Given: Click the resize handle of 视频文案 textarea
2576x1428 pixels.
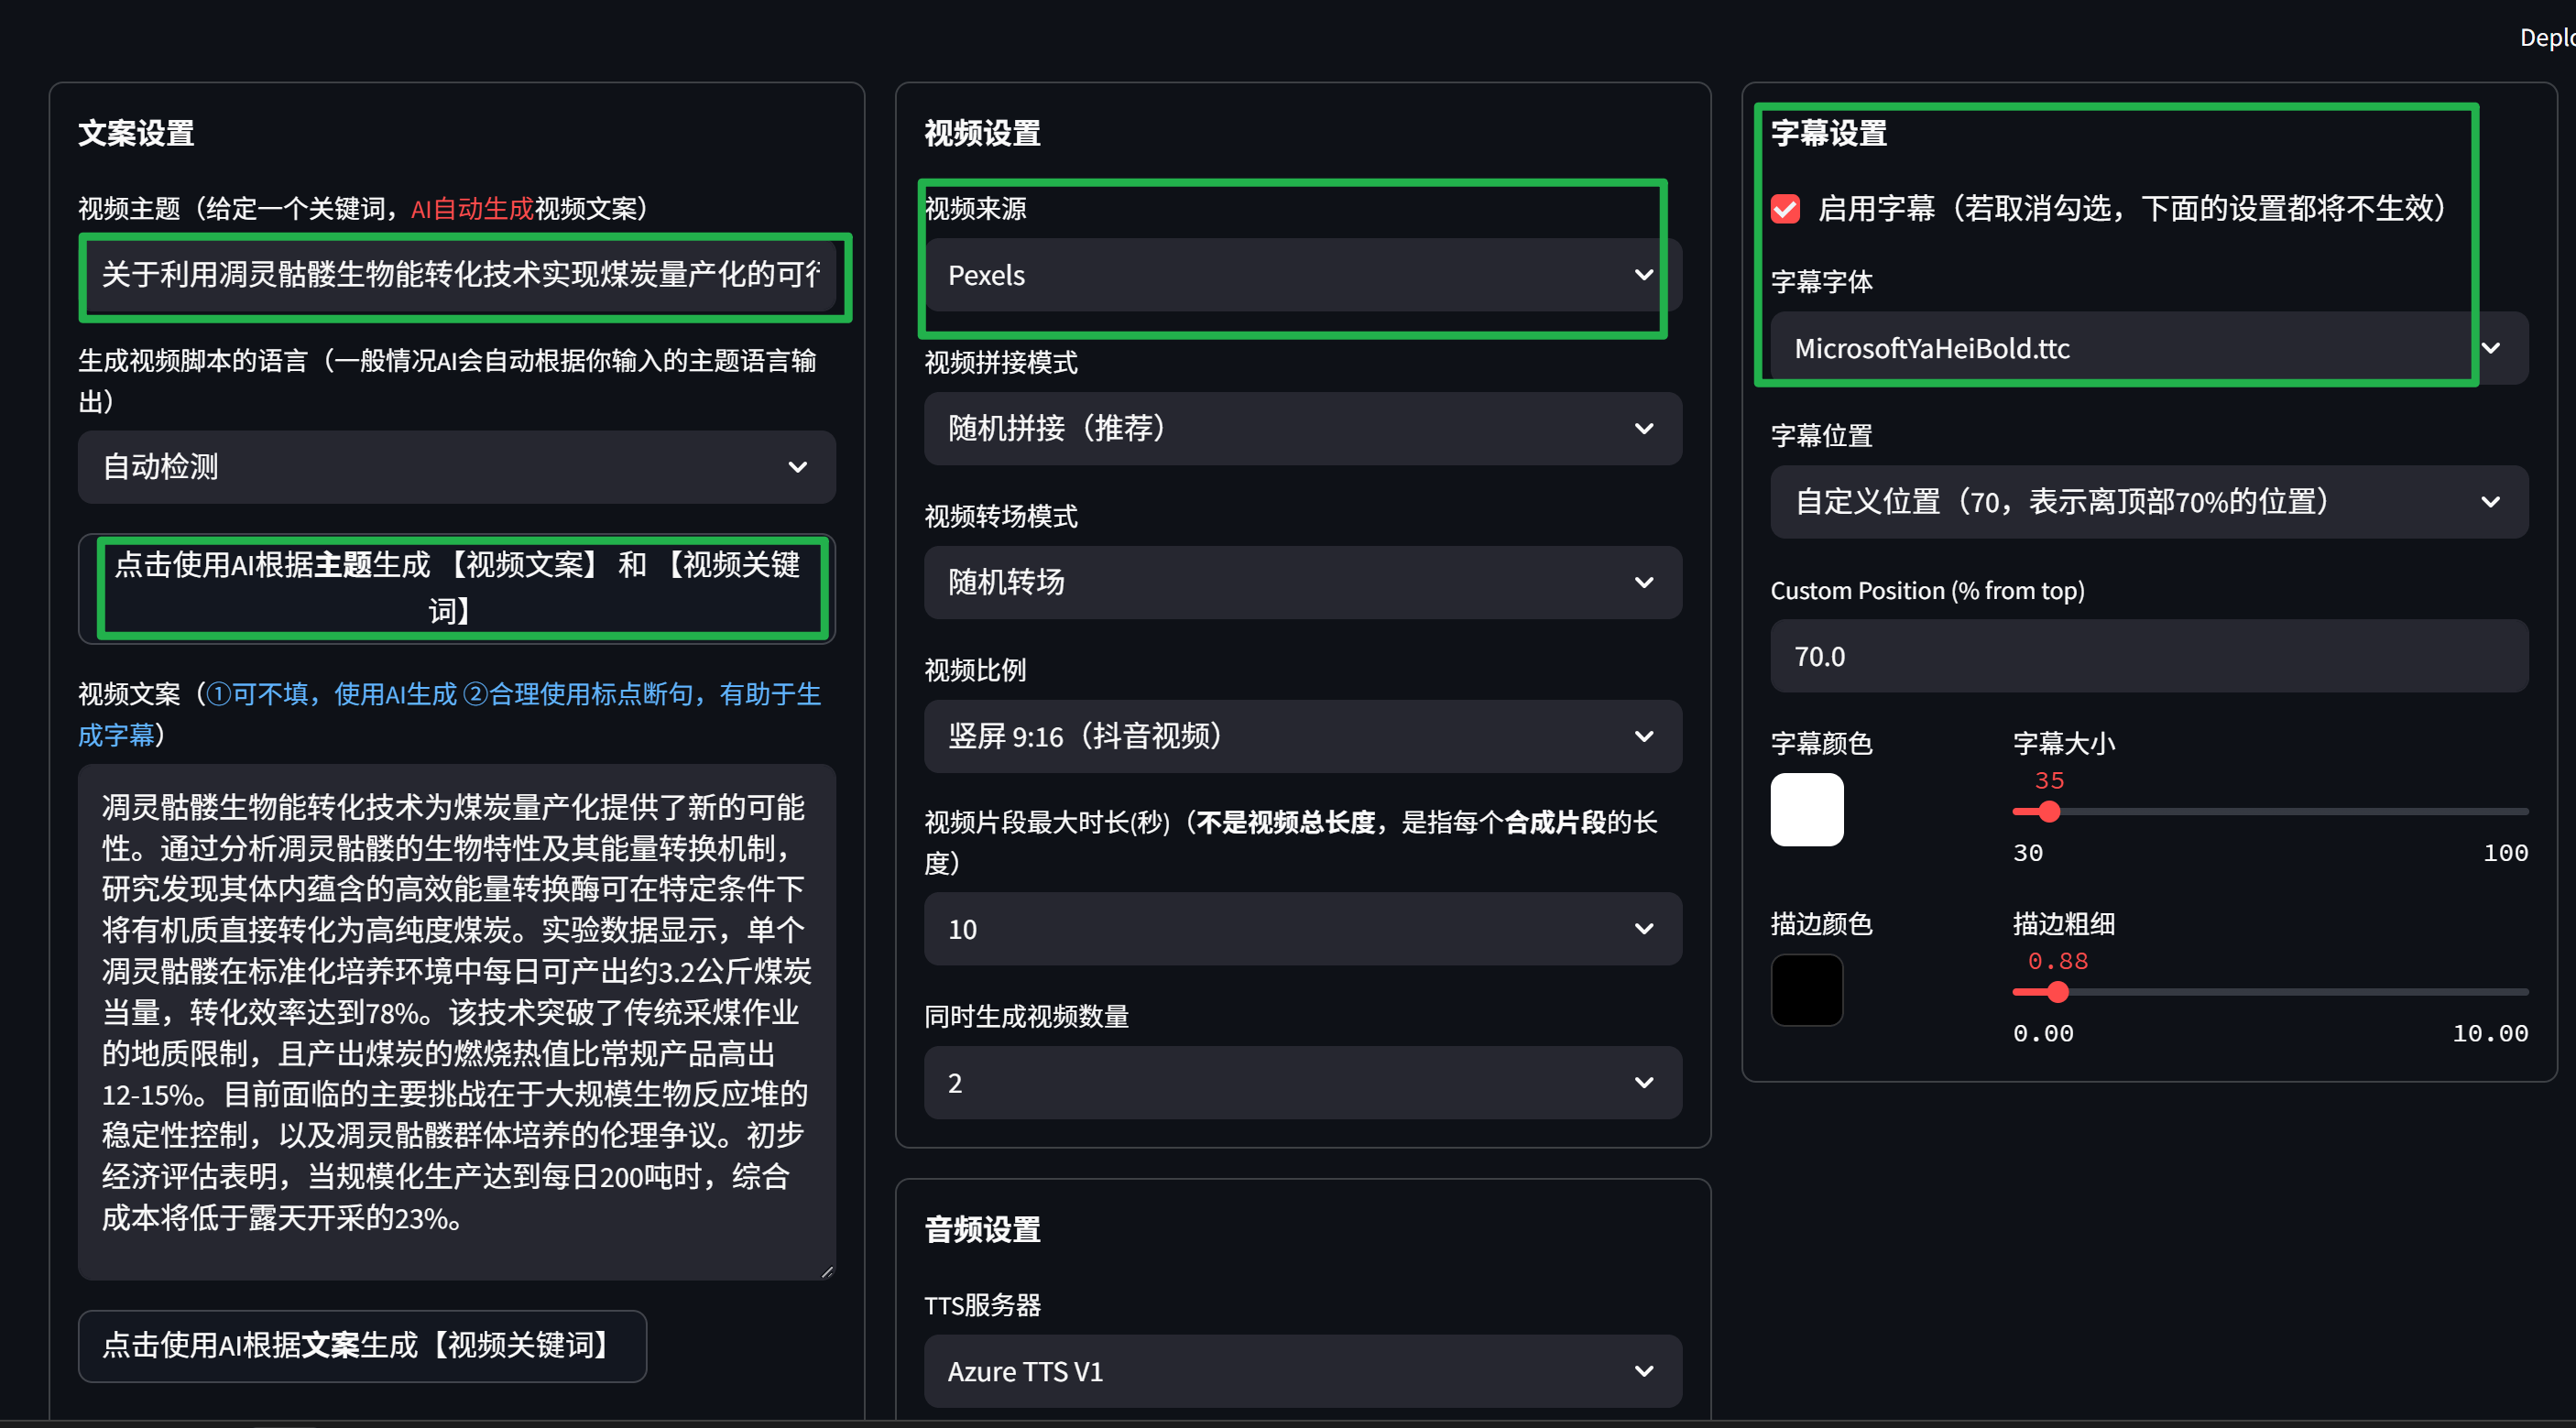Looking at the screenshot, I should [826, 1271].
